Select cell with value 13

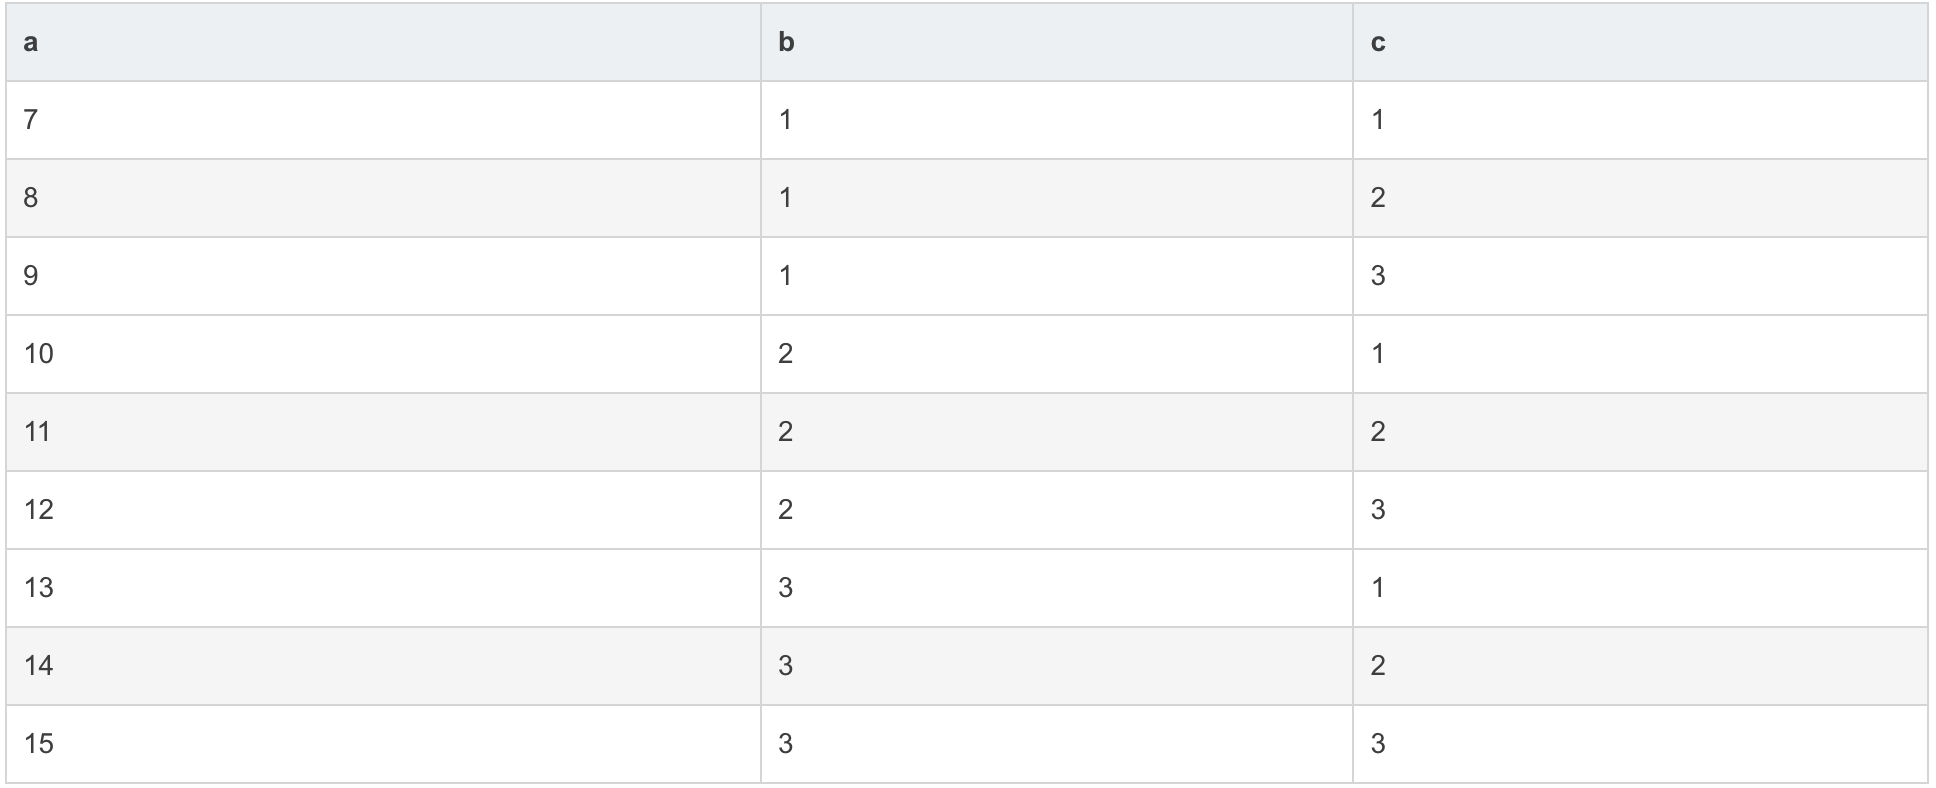pos(383,588)
